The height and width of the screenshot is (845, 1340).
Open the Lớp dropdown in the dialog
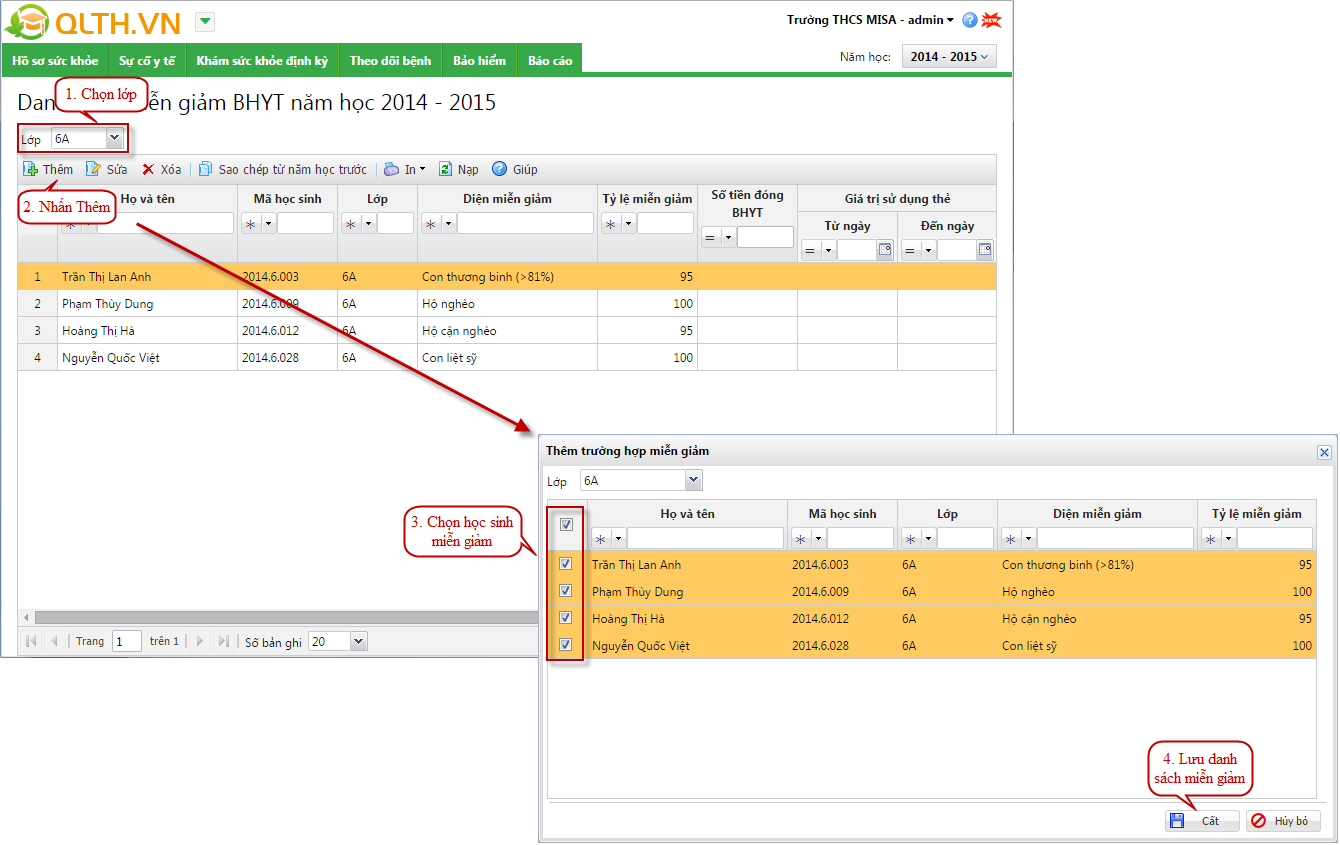693,481
